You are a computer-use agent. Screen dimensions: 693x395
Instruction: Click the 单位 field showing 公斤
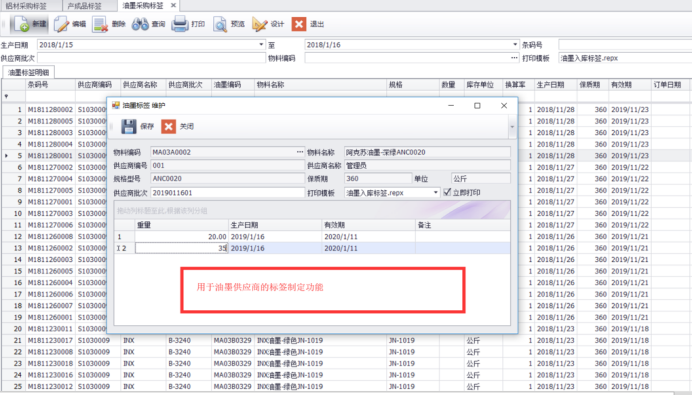point(480,179)
